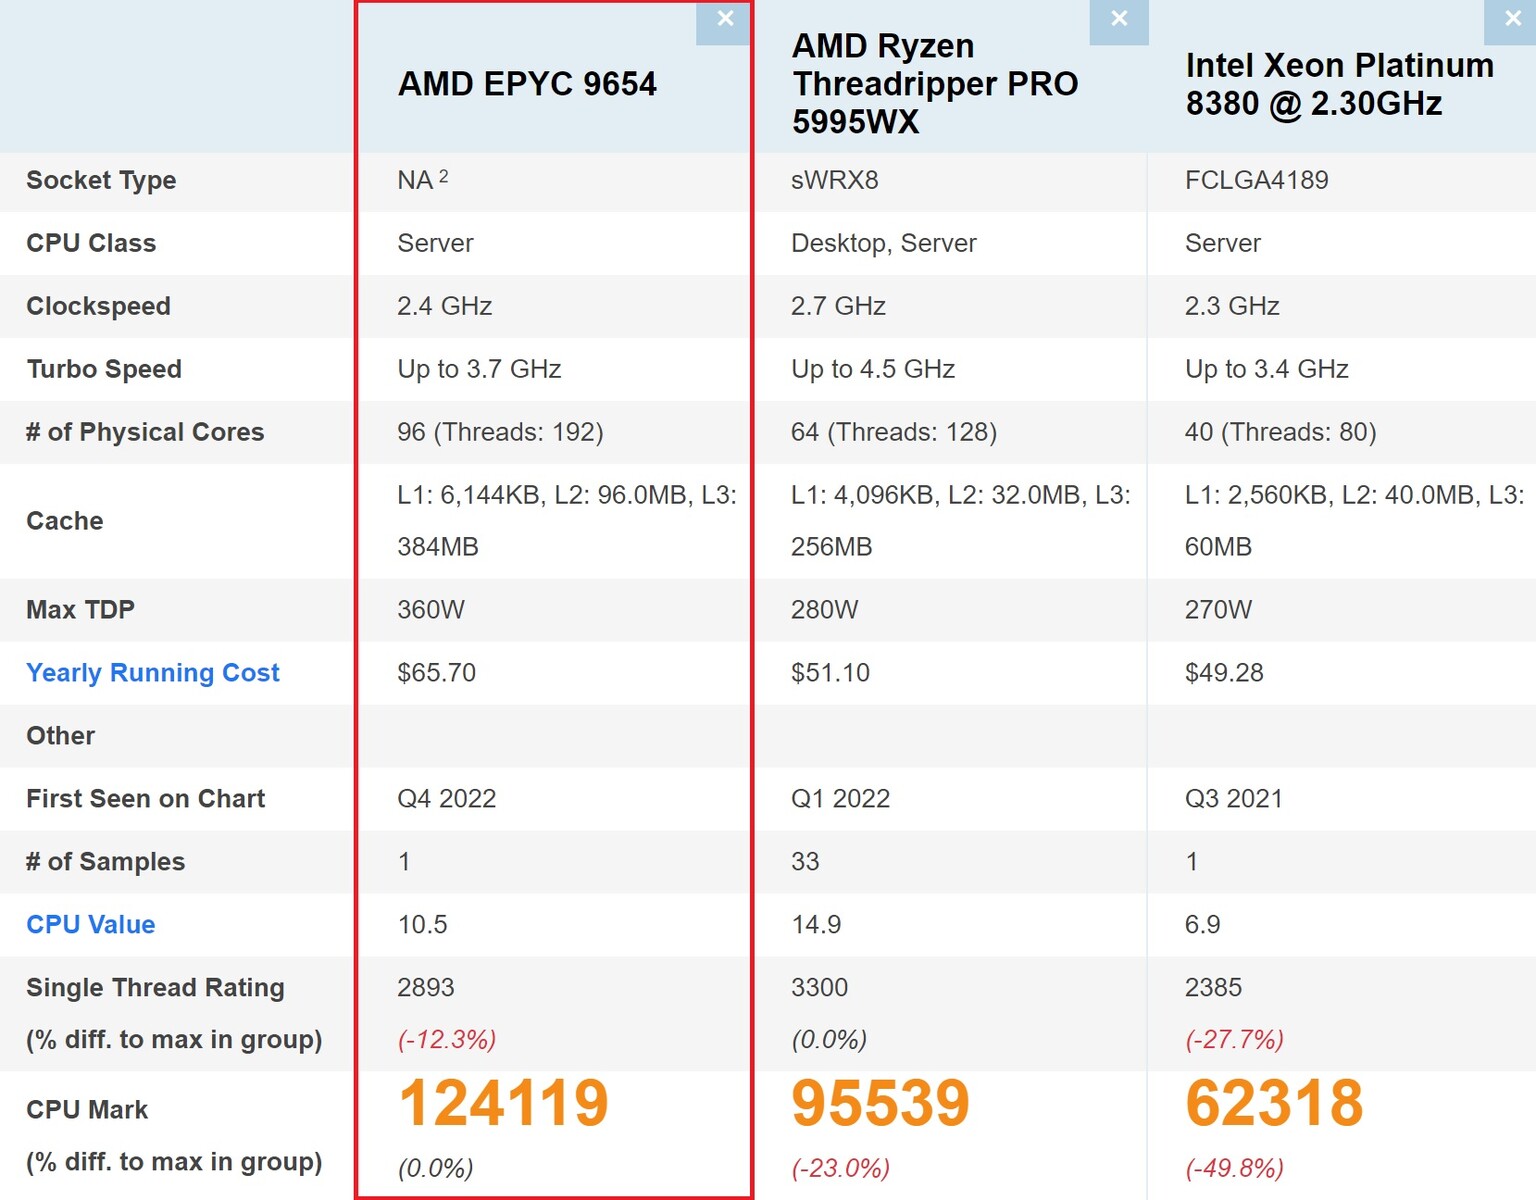
Task: Open the CPU Value link
Action: [91, 925]
